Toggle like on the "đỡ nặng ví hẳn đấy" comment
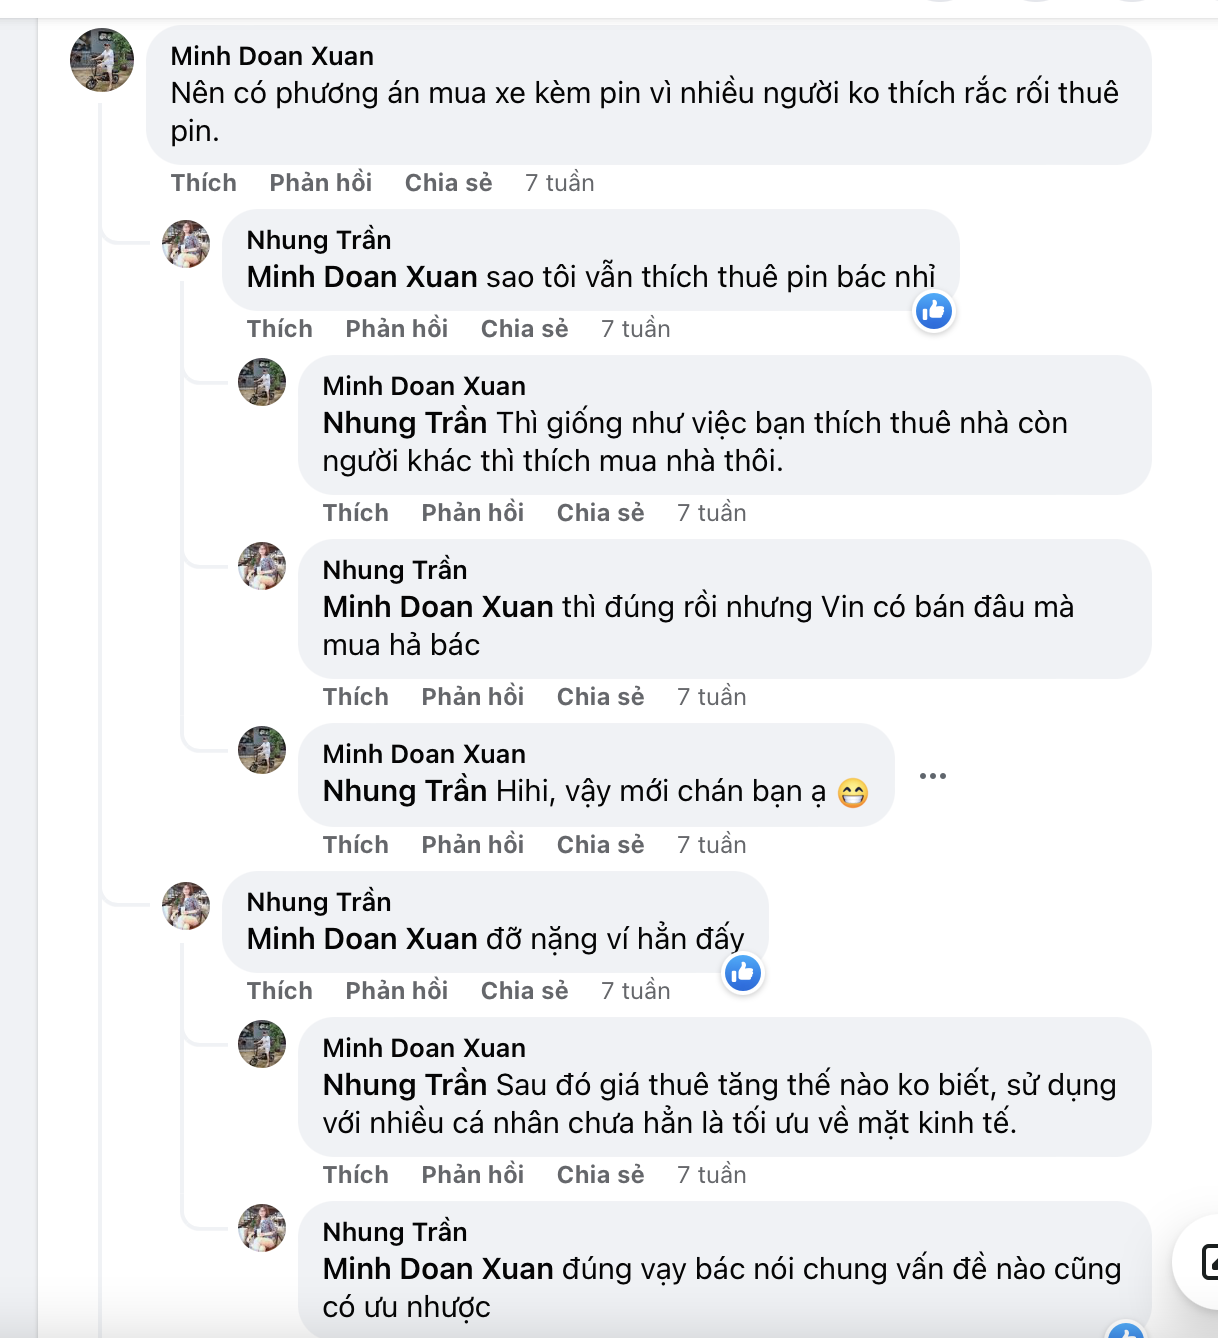The width and height of the screenshot is (1218, 1338). (280, 990)
